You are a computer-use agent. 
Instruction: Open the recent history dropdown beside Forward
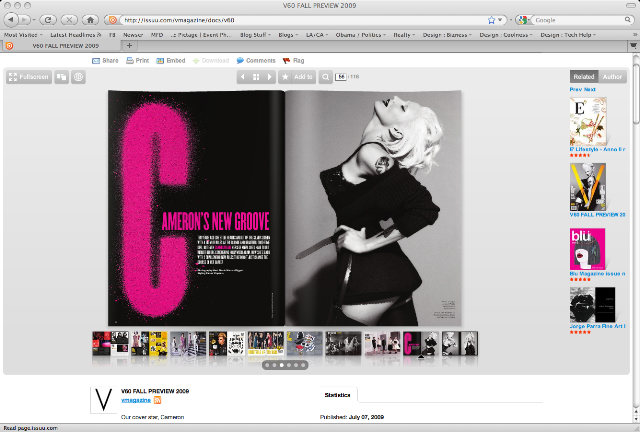point(34,20)
